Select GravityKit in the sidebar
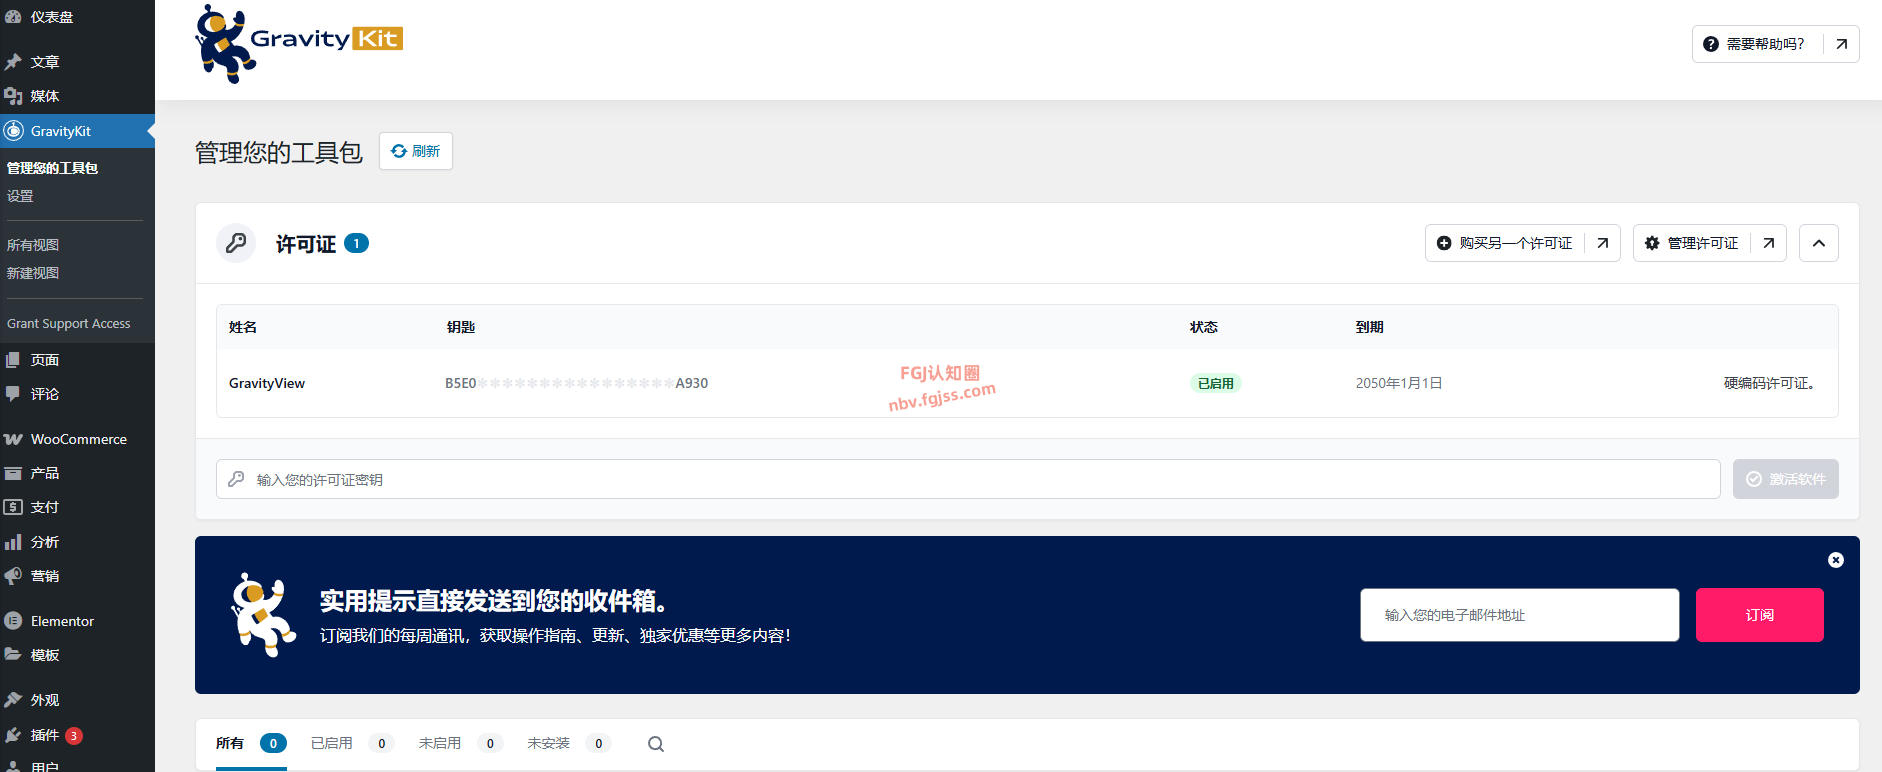 (77, 131)
